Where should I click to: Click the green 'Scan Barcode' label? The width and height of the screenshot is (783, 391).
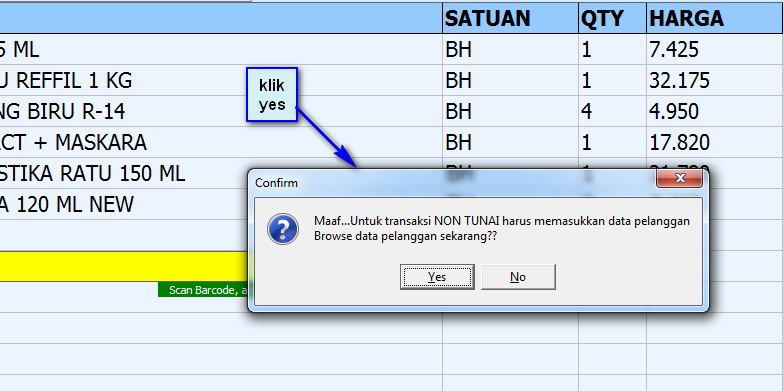point(203,290)
